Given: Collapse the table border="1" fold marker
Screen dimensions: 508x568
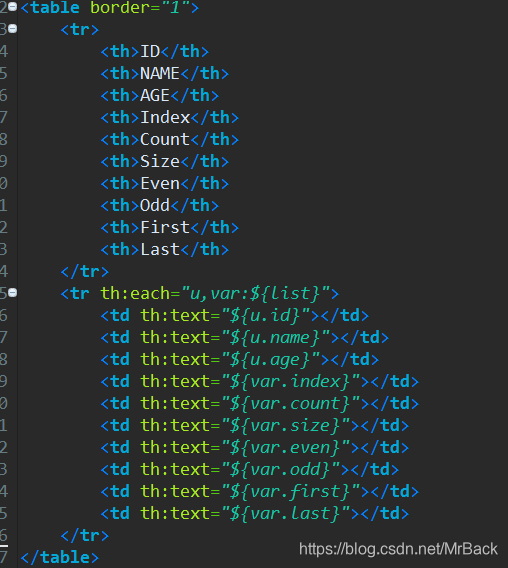Looking at the screenshot, I should pyautogui.click(x=13, y=7).
